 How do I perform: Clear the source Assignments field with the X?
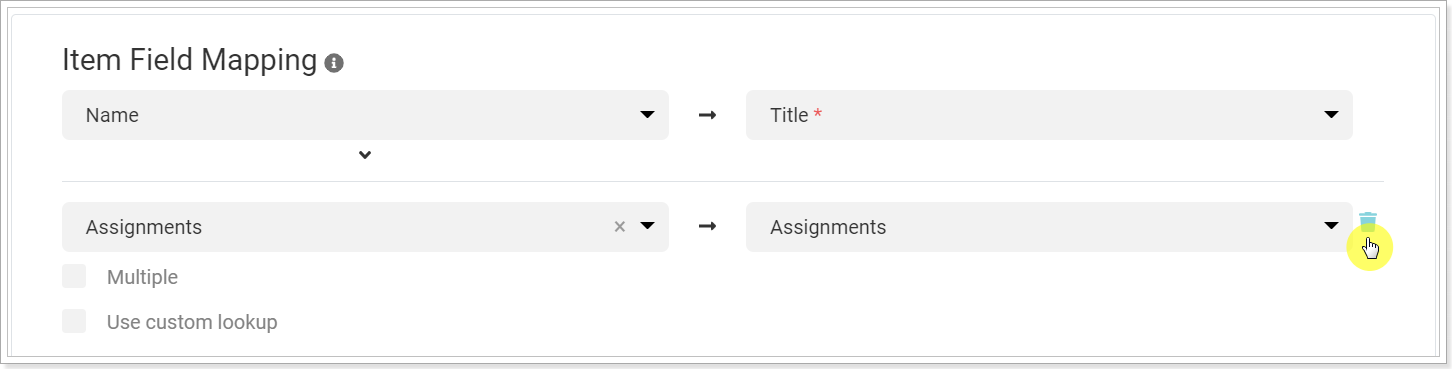point(620,227)
